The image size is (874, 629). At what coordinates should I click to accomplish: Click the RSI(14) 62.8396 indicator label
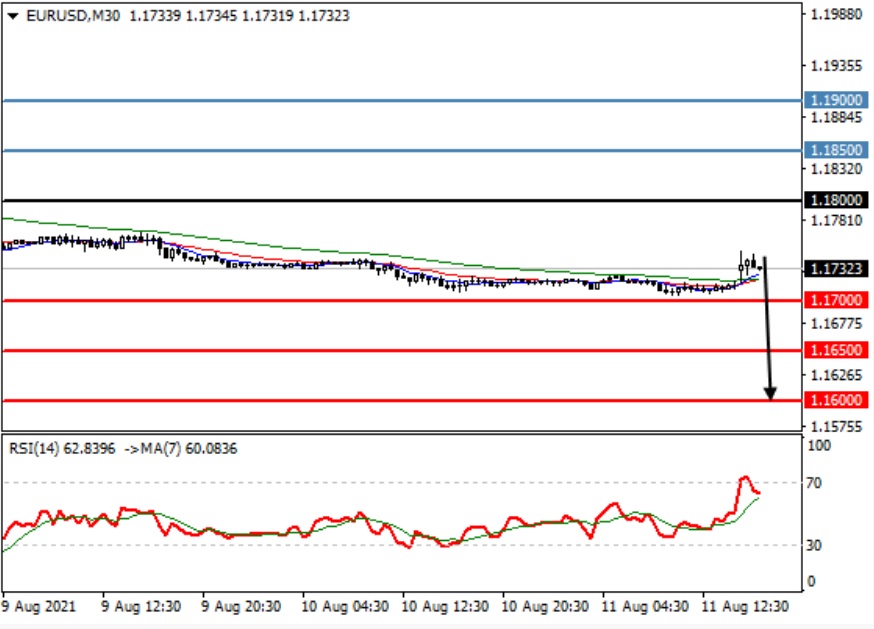62,448
